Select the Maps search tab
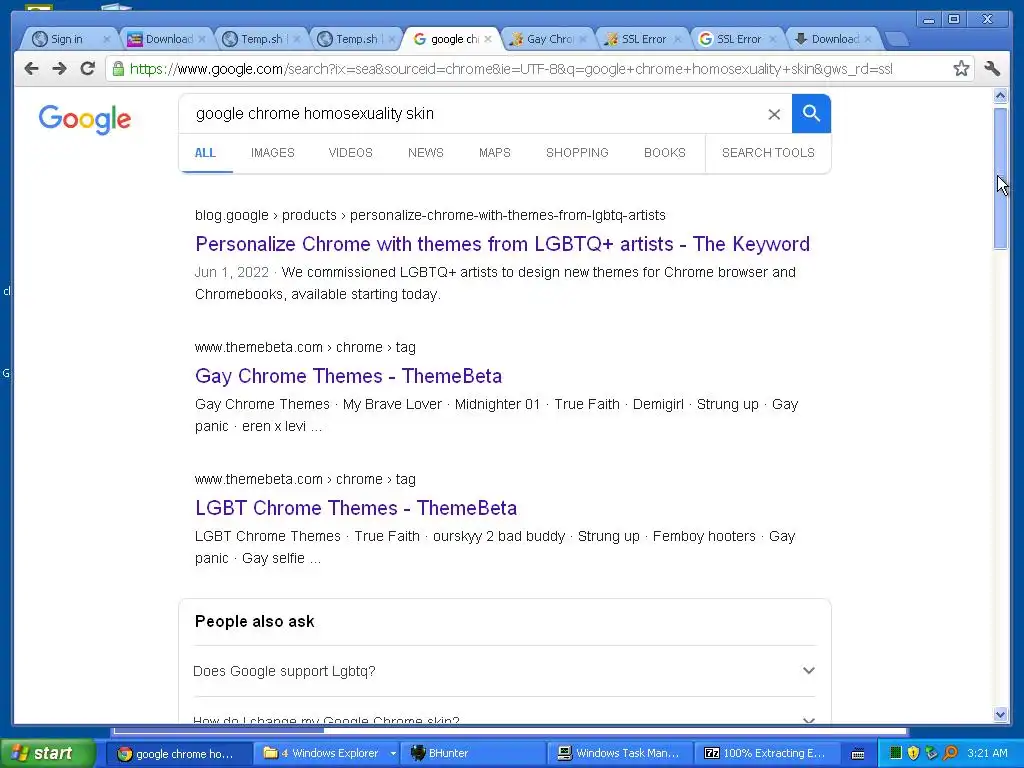Image resolution: width=1024 pixels, height=768 pixels. [494, 153]
